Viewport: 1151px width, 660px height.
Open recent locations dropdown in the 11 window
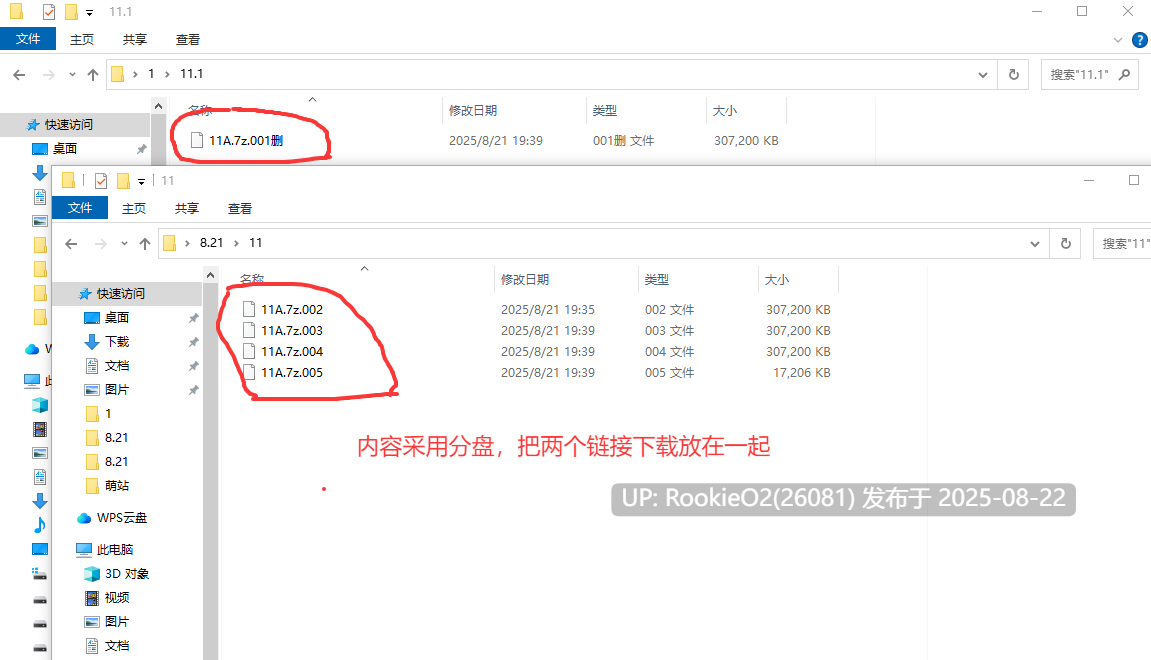(124, 244)
